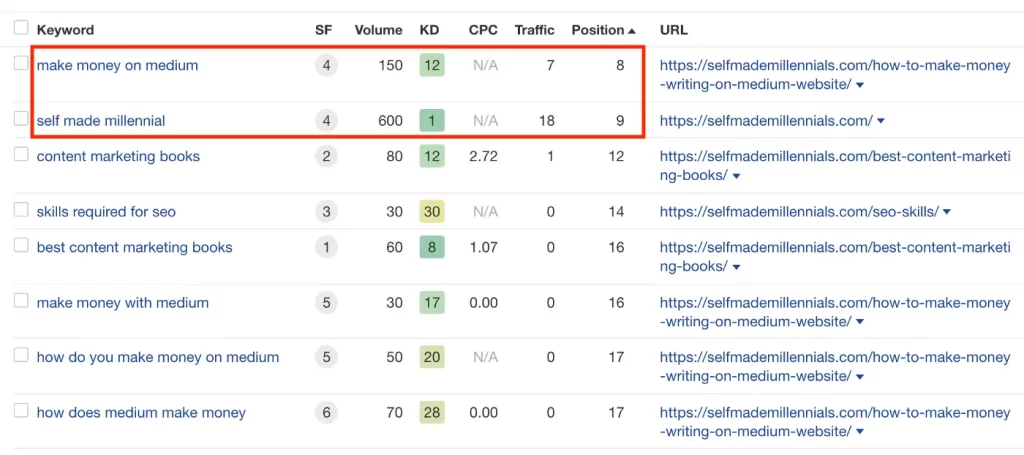Viewport: 1024px width, 455px height.
Task: Sort by Volume column header
Action: coord(378,30)
